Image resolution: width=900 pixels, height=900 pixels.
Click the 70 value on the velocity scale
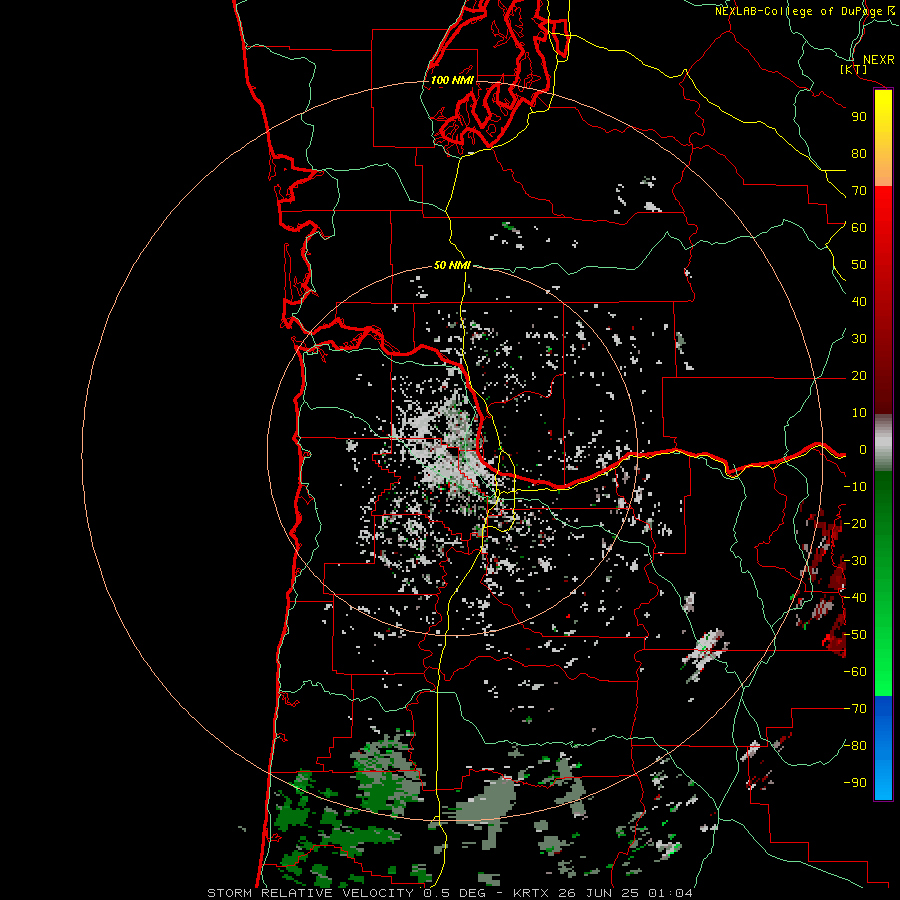tap(859, 191)
